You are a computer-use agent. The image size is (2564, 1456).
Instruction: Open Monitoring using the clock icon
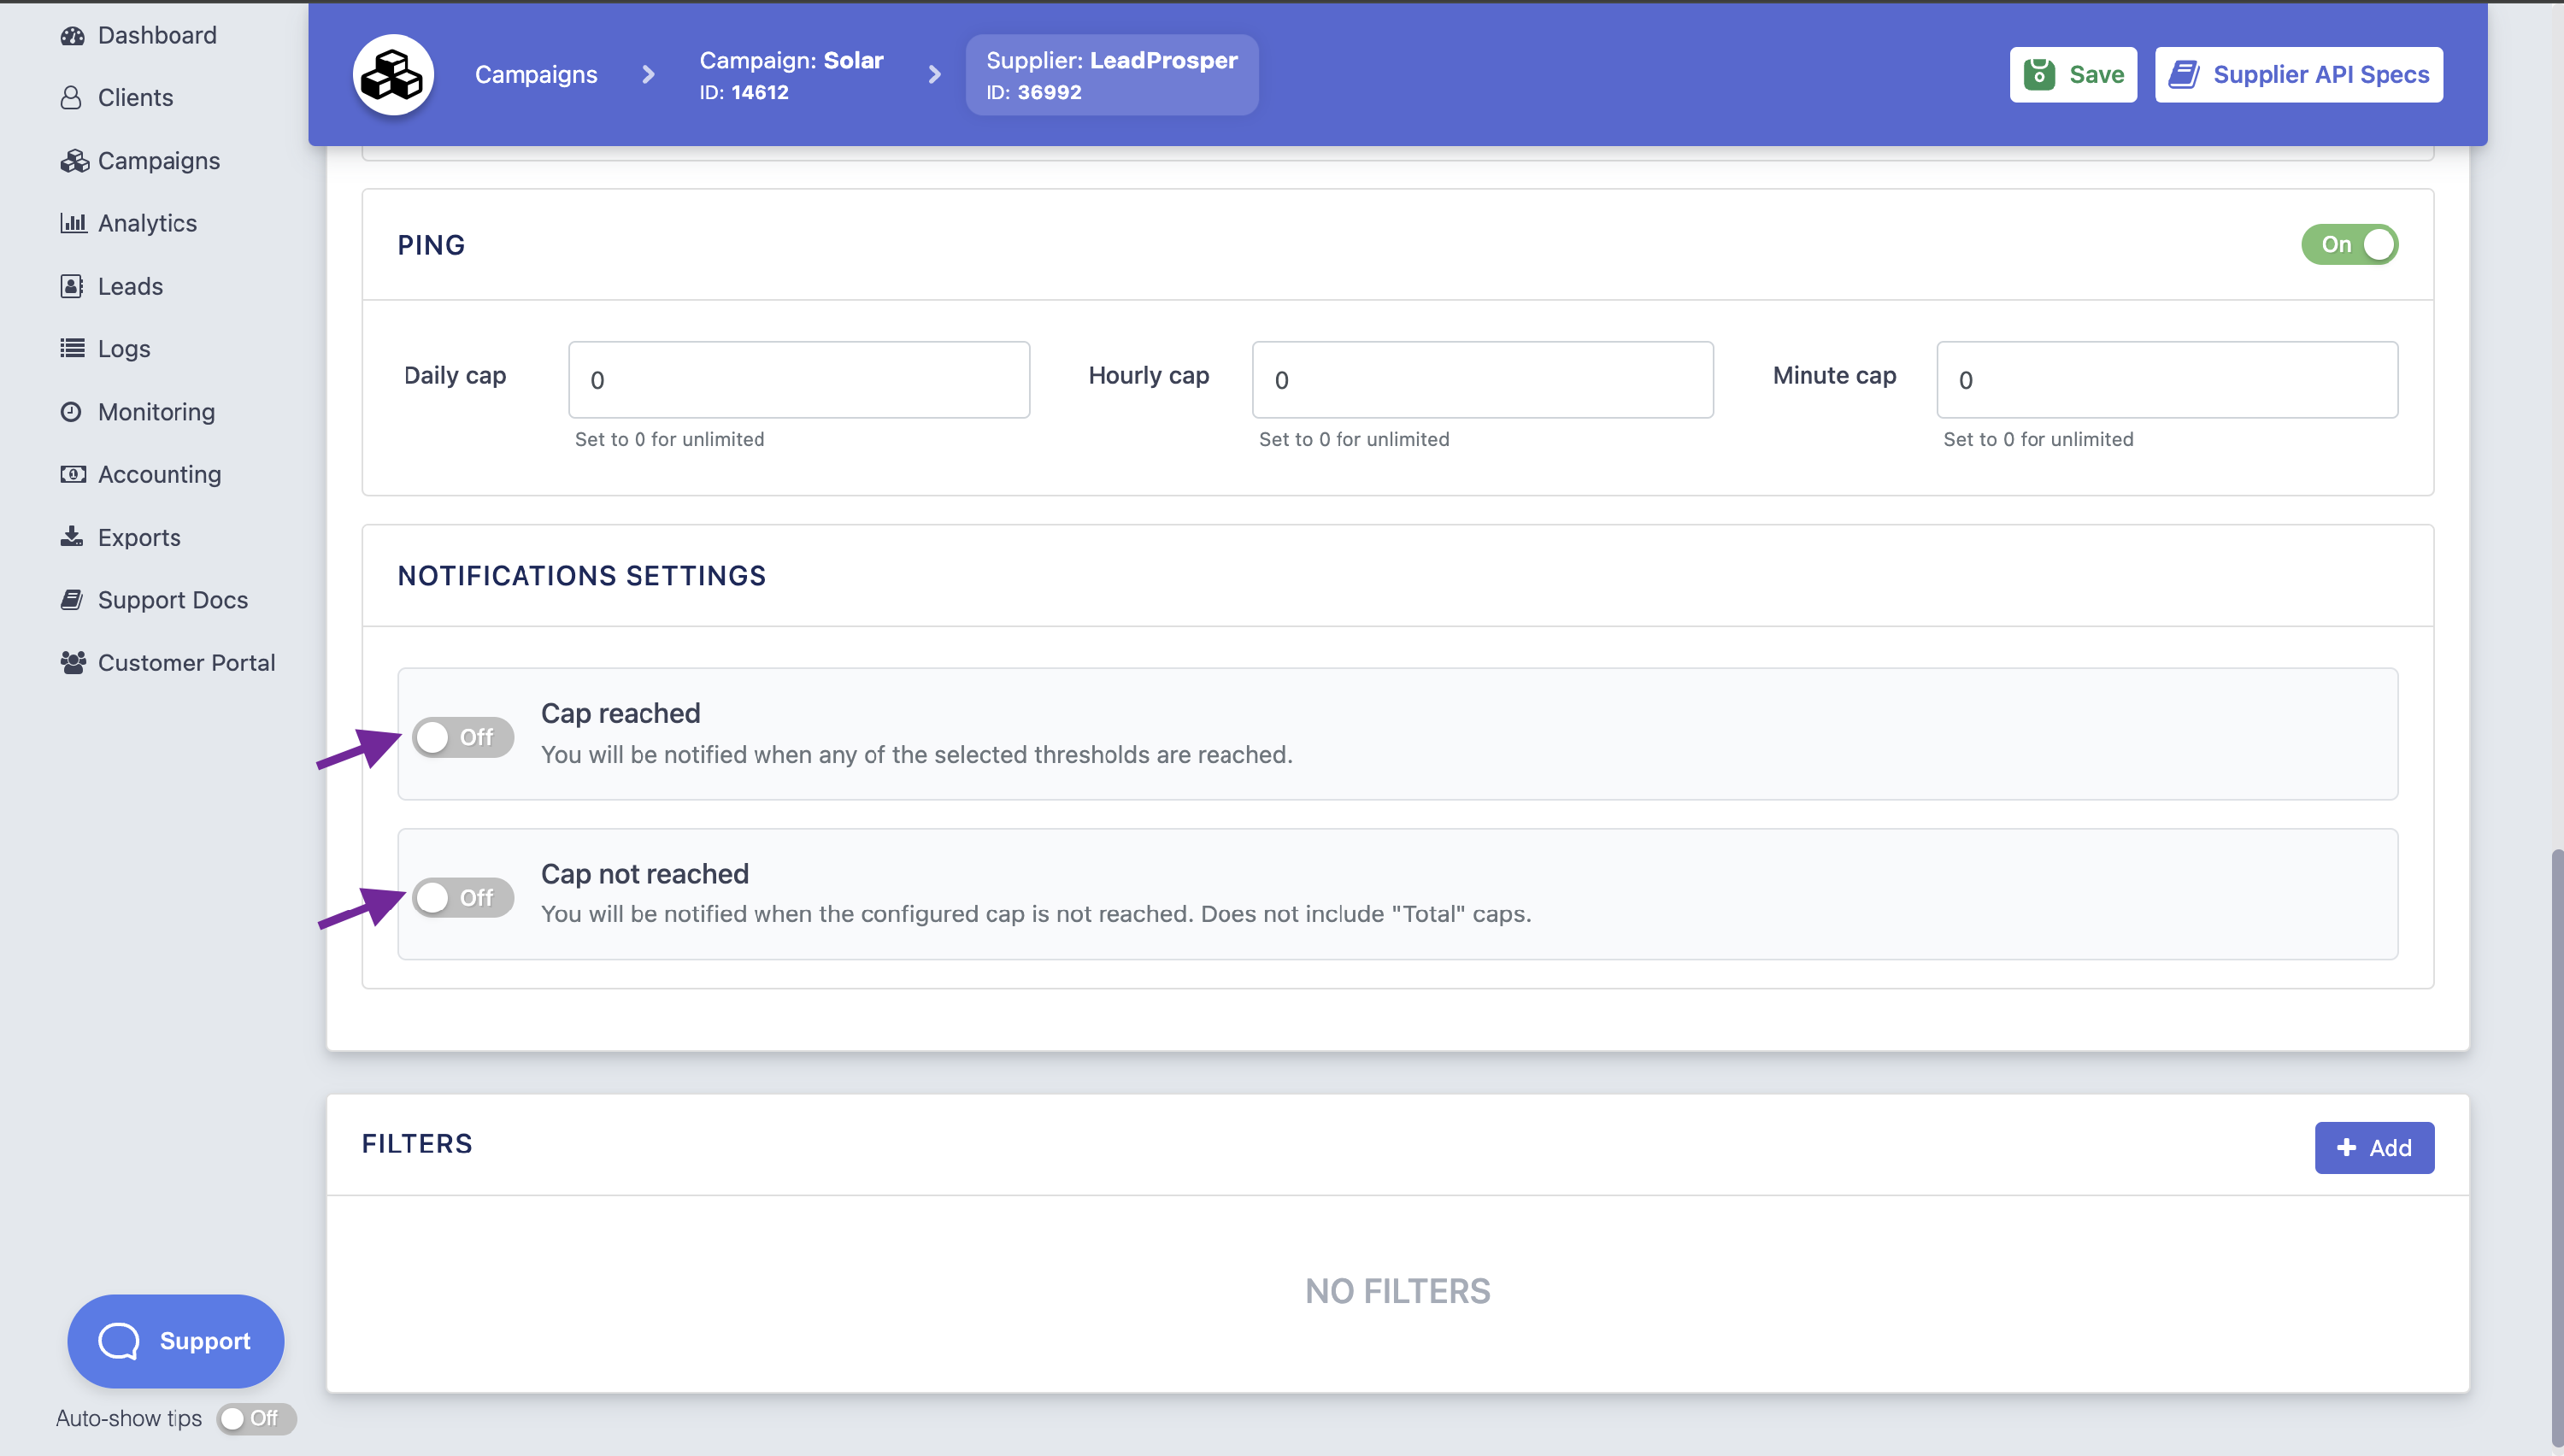click(71, 411)
